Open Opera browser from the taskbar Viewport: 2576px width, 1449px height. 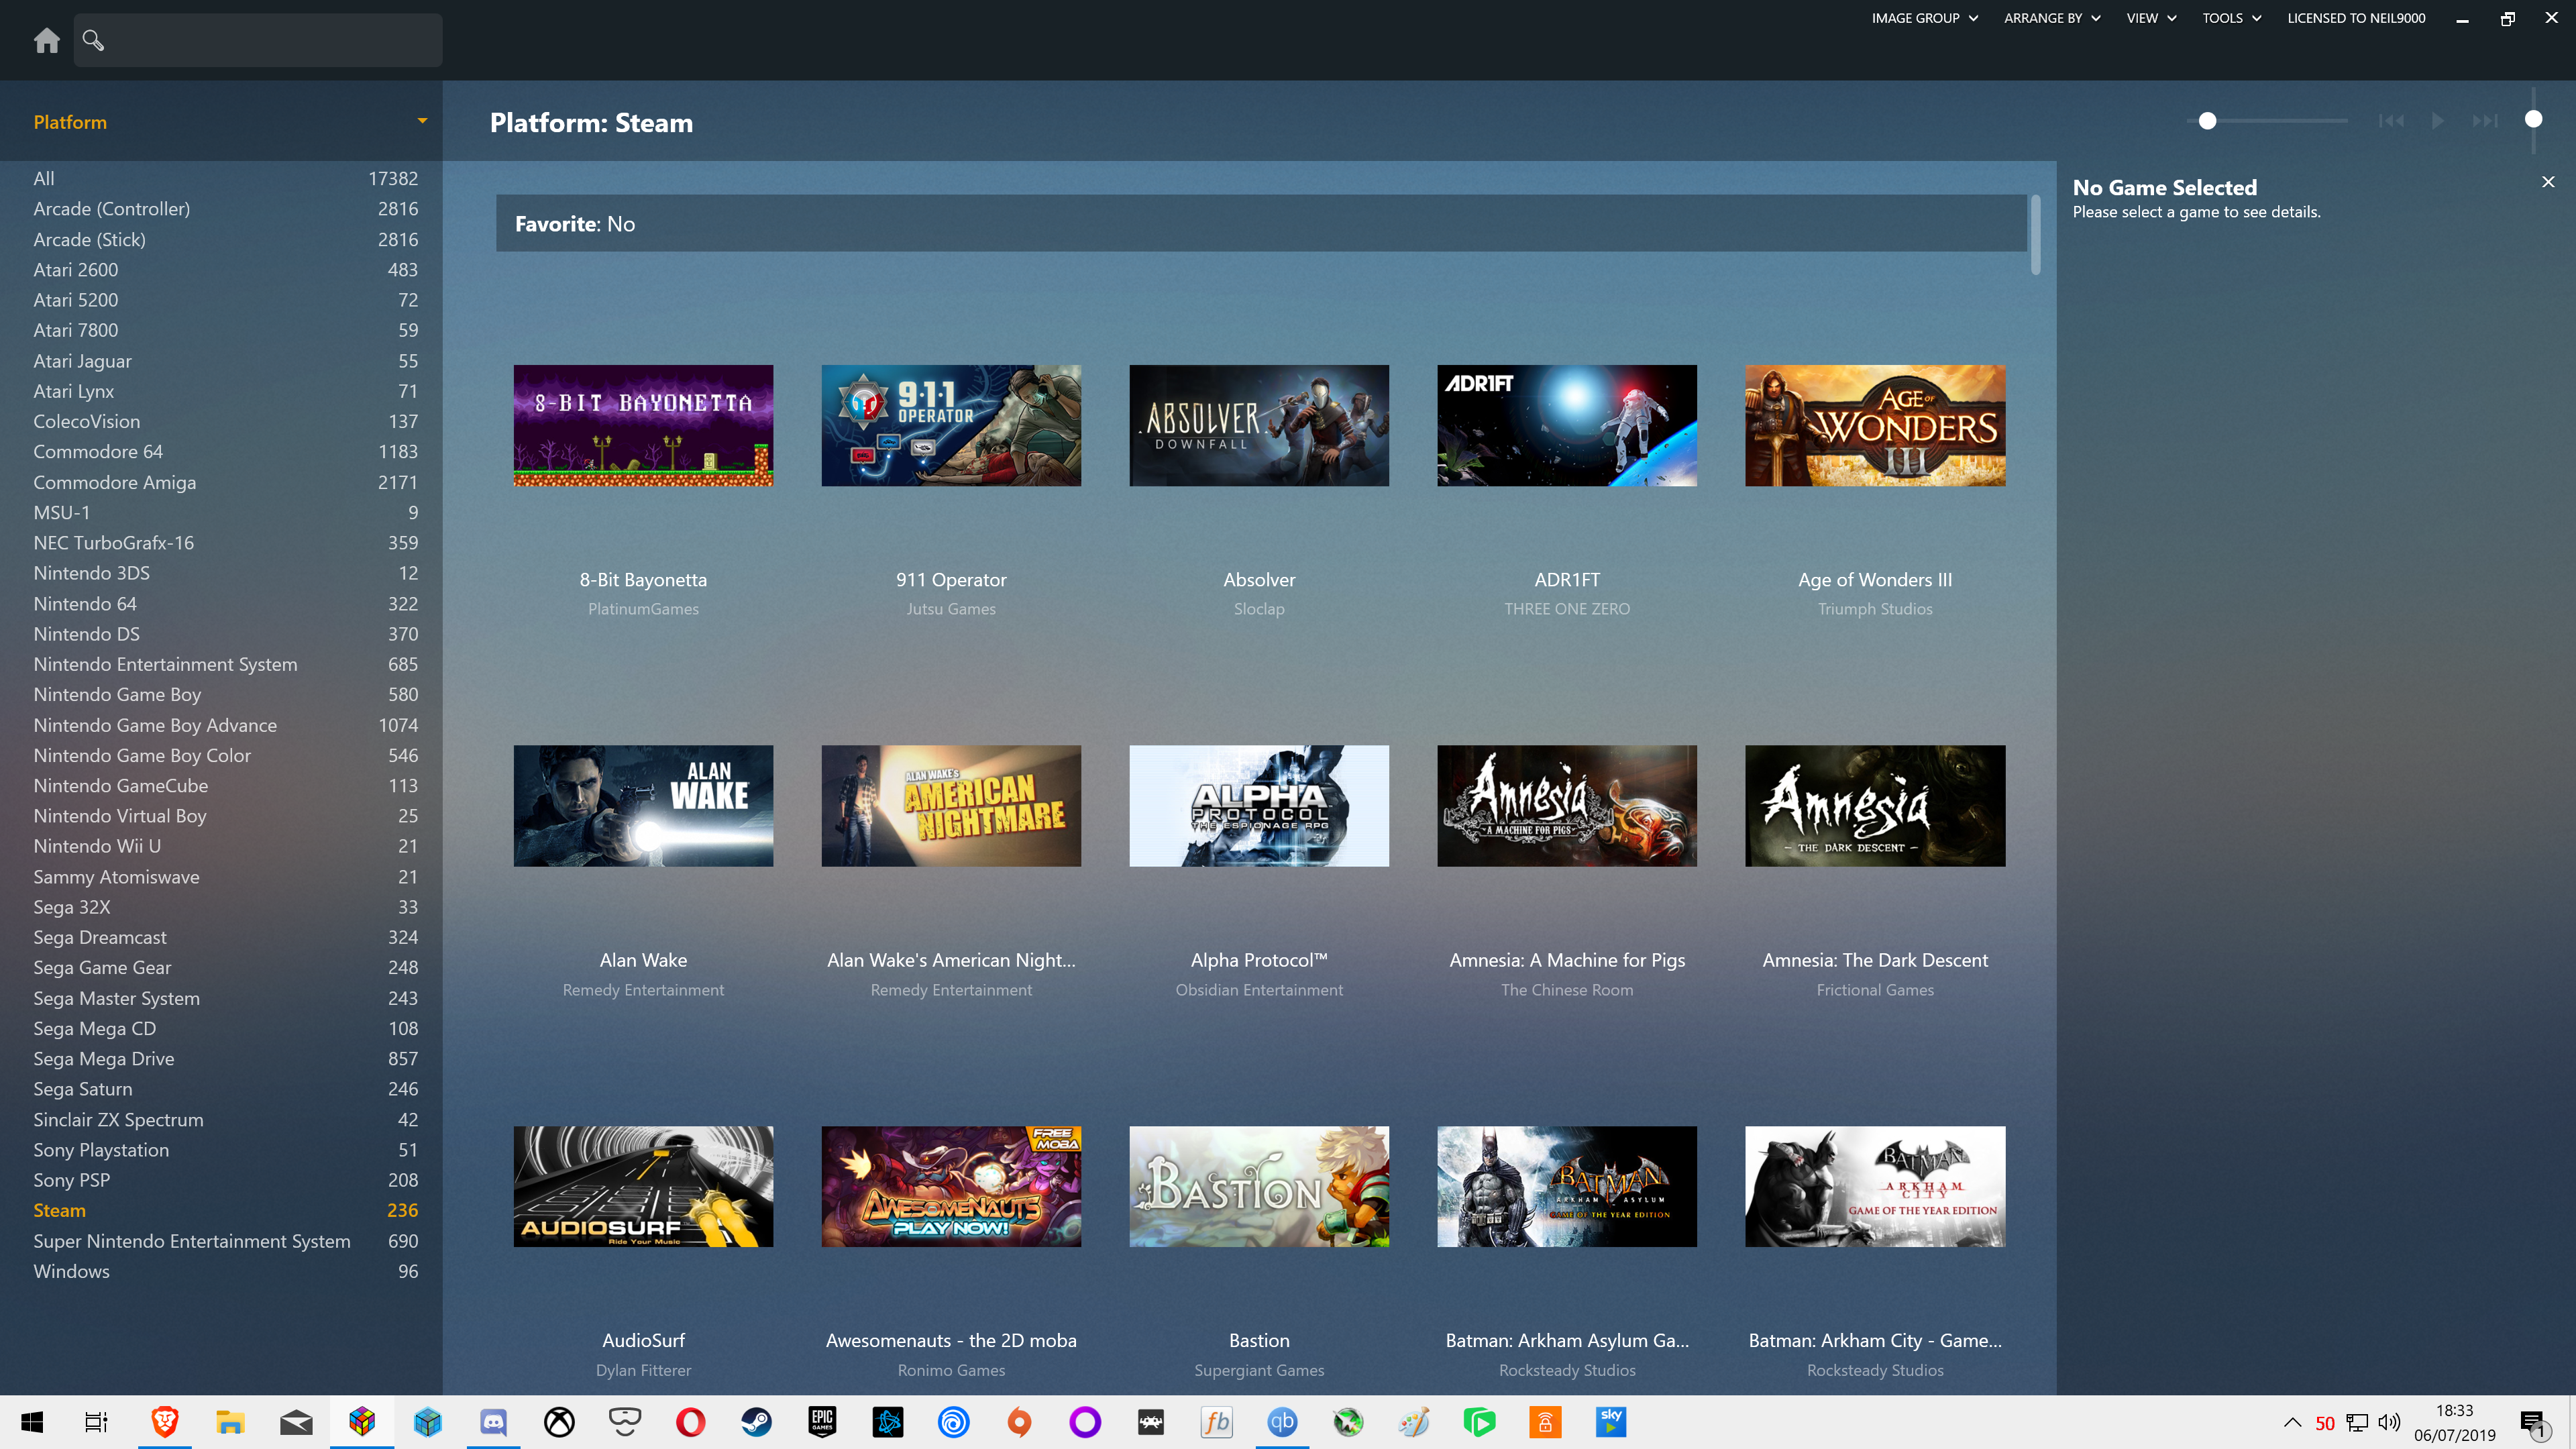[691, 1422]
